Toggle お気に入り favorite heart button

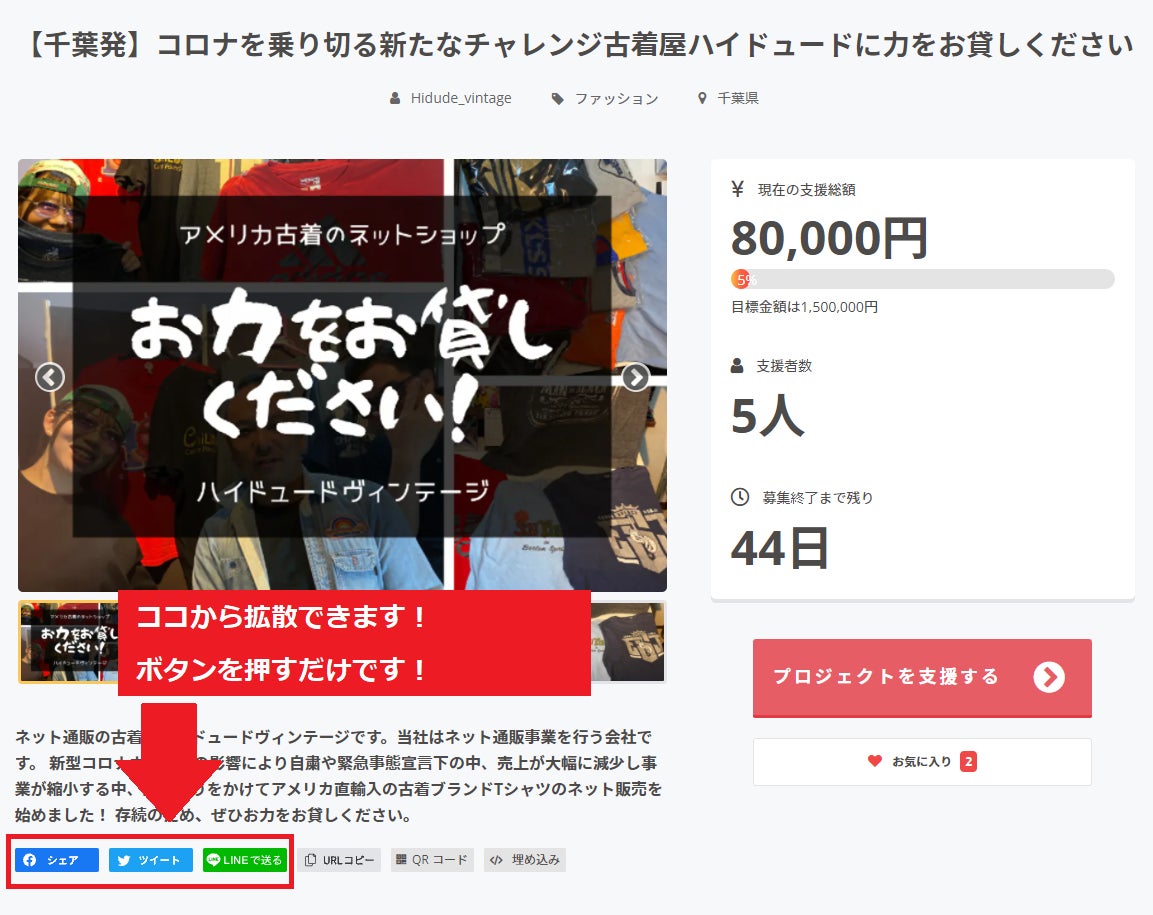click(x=922, y=761)
